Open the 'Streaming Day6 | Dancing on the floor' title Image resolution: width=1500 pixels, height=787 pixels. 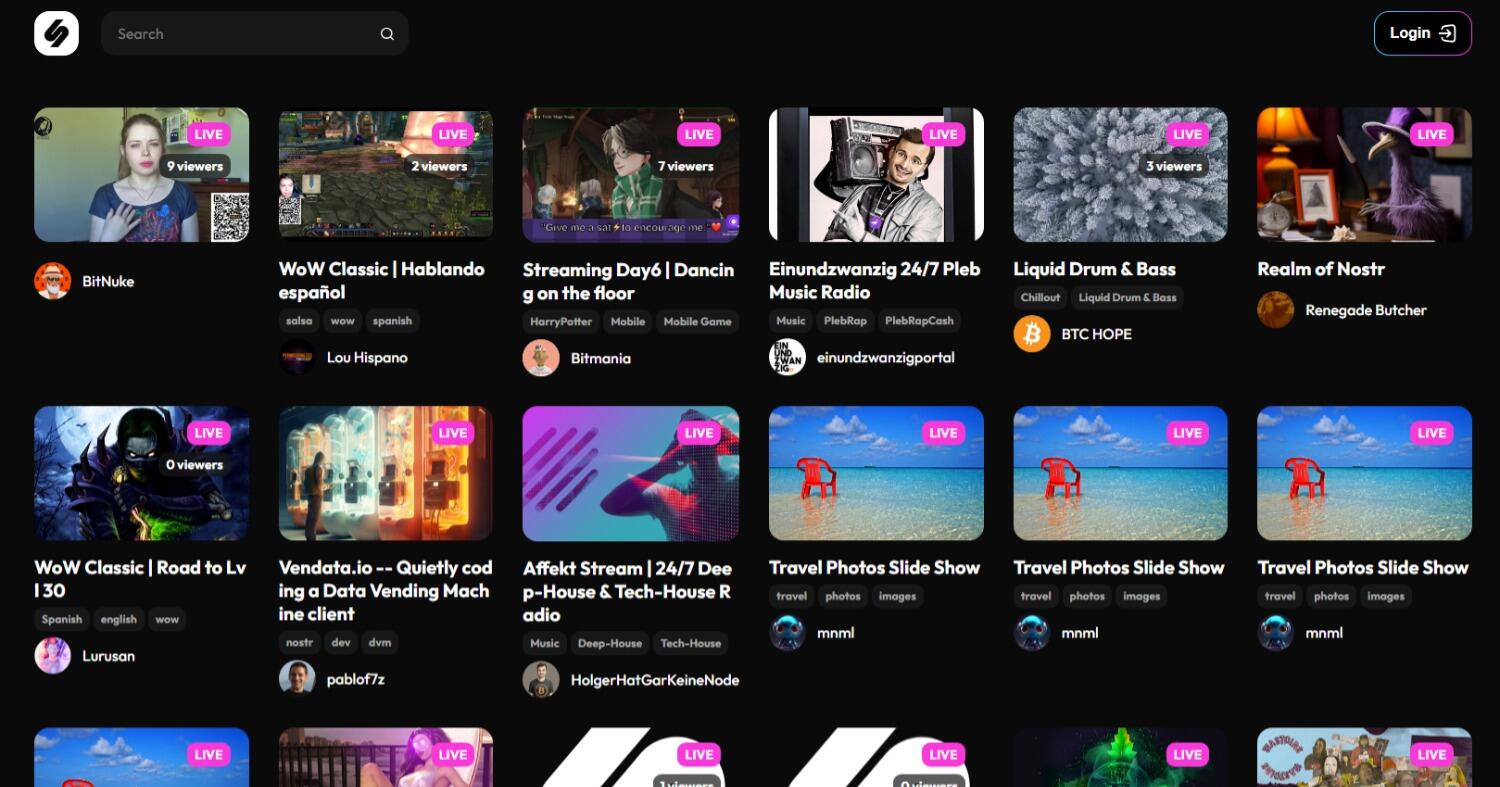[629, 282]
